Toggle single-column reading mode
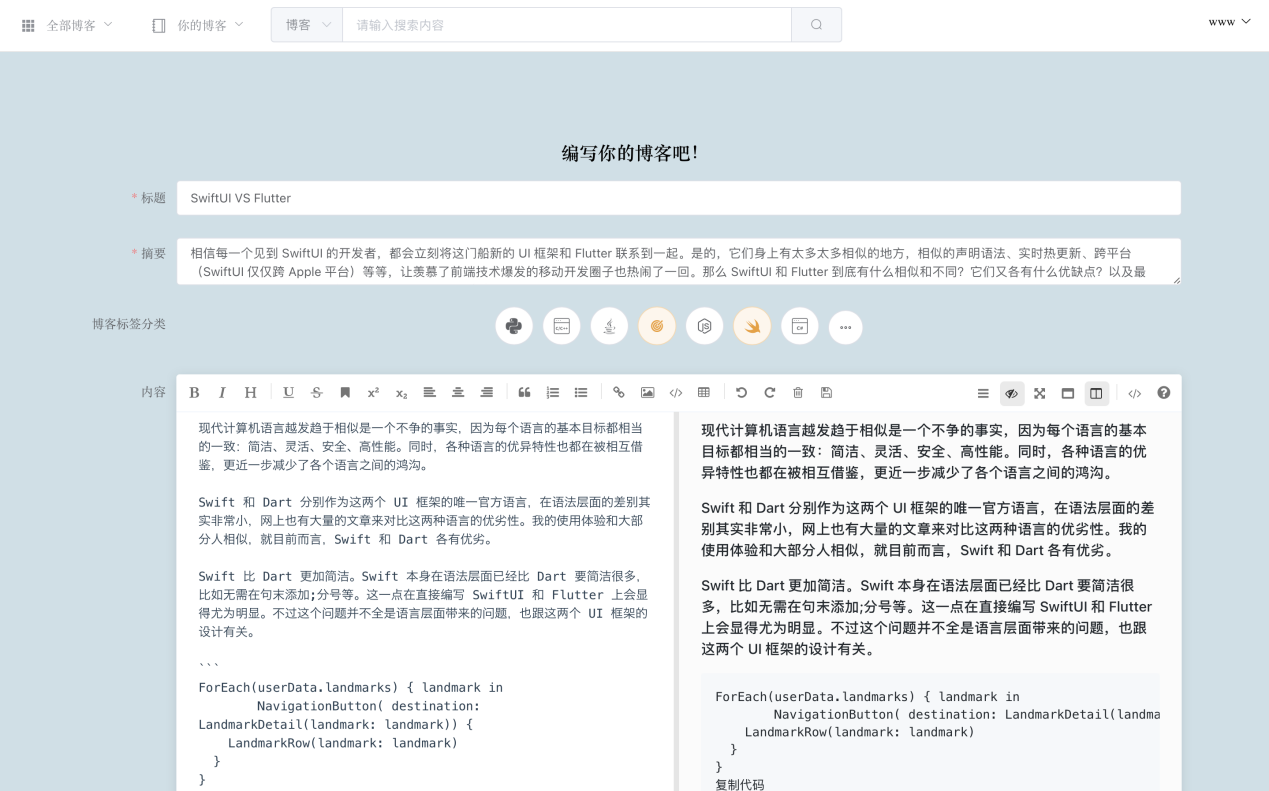 pyautogui.click(x=1068, y=393)
